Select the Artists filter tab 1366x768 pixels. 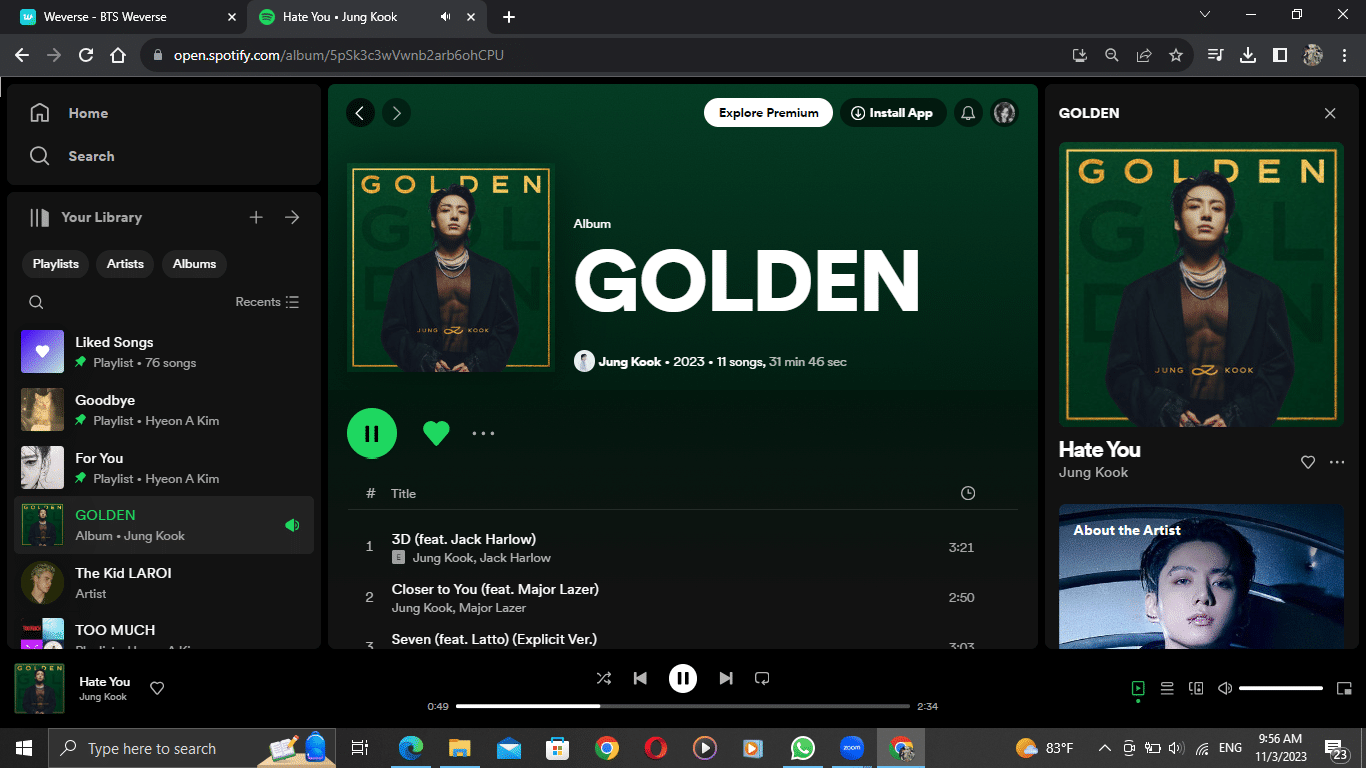125,264
